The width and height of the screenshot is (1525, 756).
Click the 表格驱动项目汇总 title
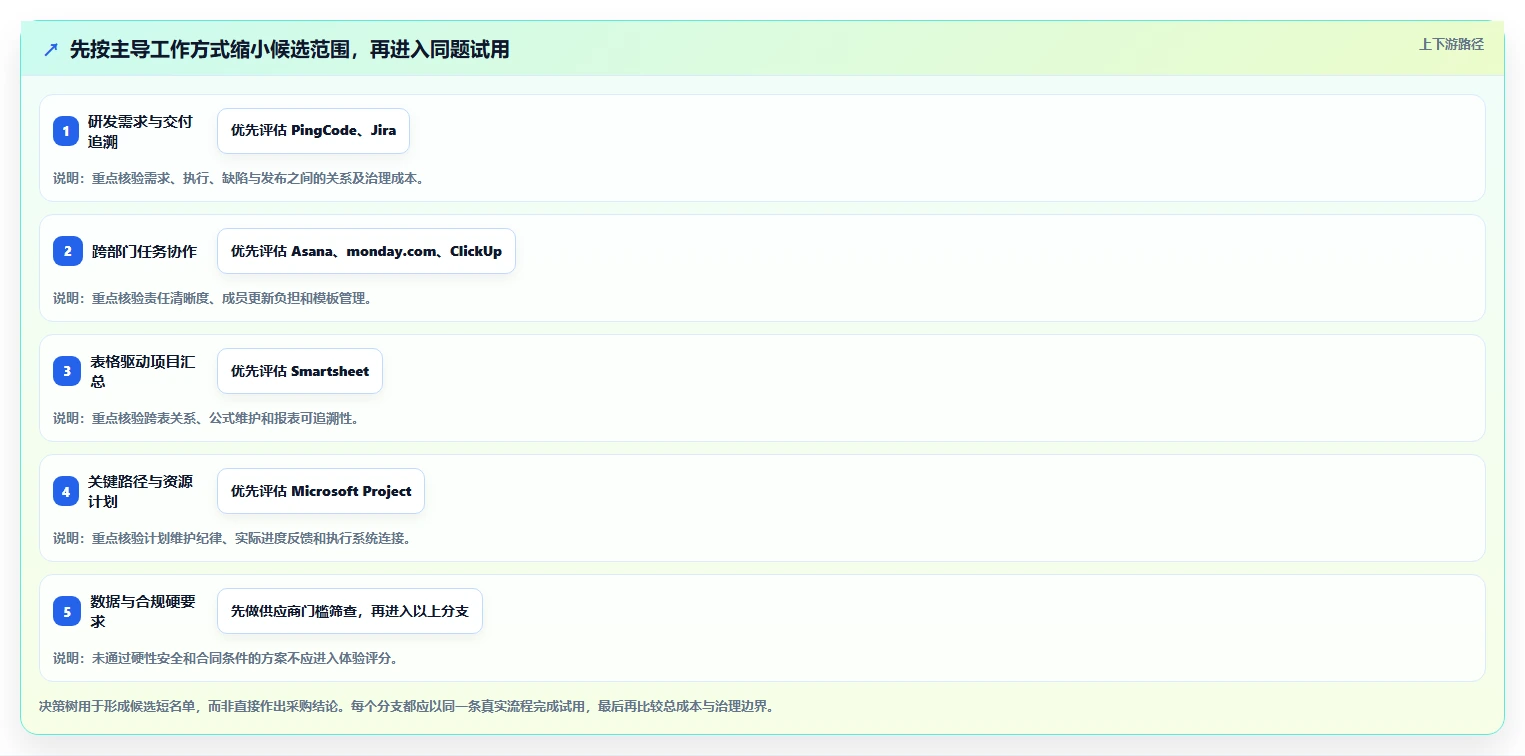pos(142,371)
